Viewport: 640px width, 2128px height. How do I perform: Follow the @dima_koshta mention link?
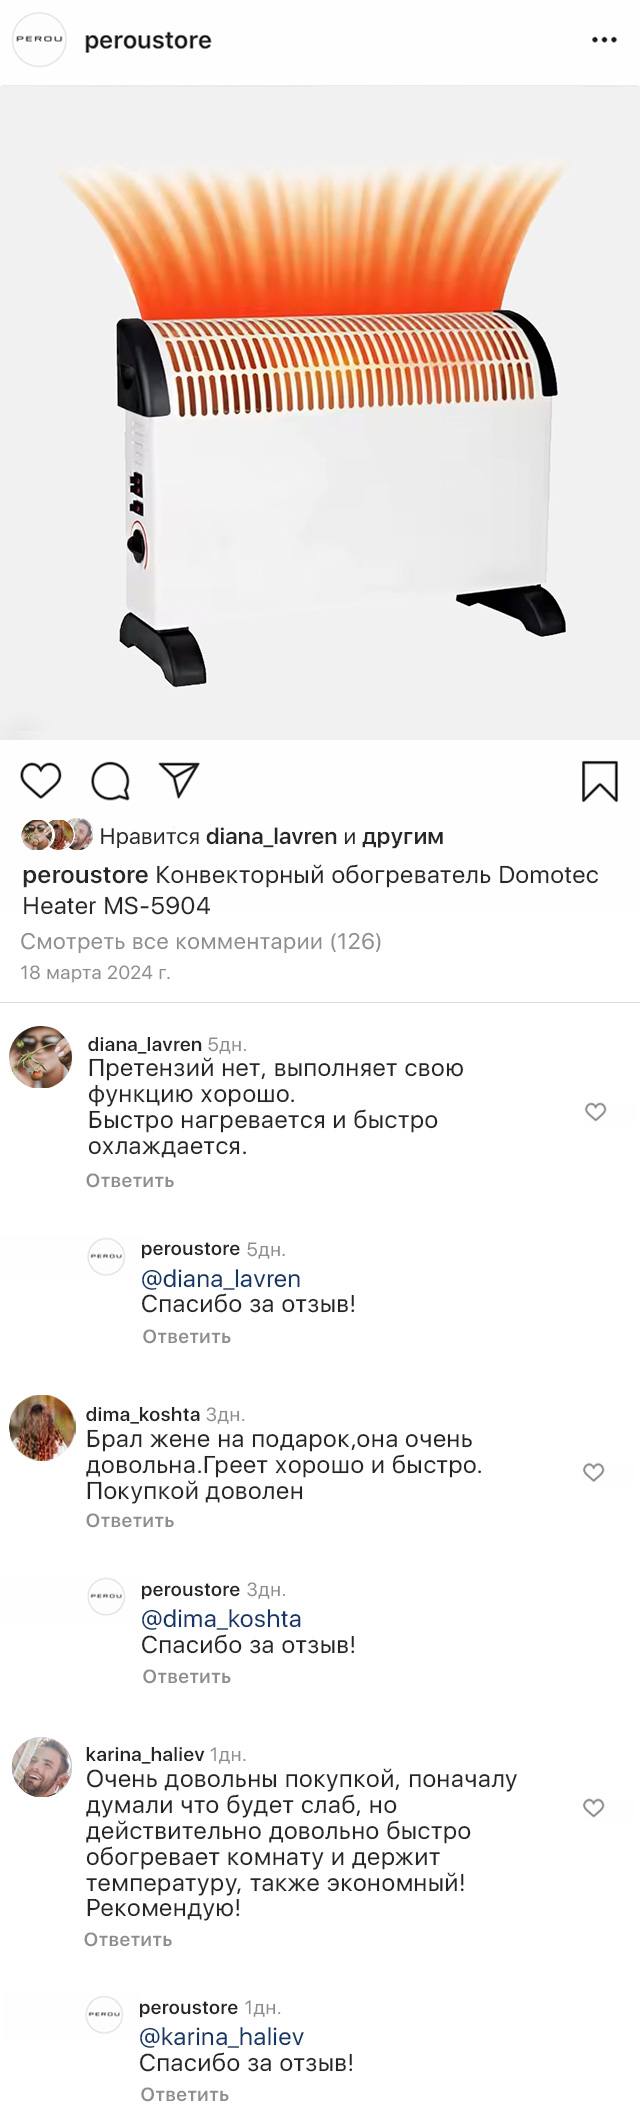(221, 1619)
